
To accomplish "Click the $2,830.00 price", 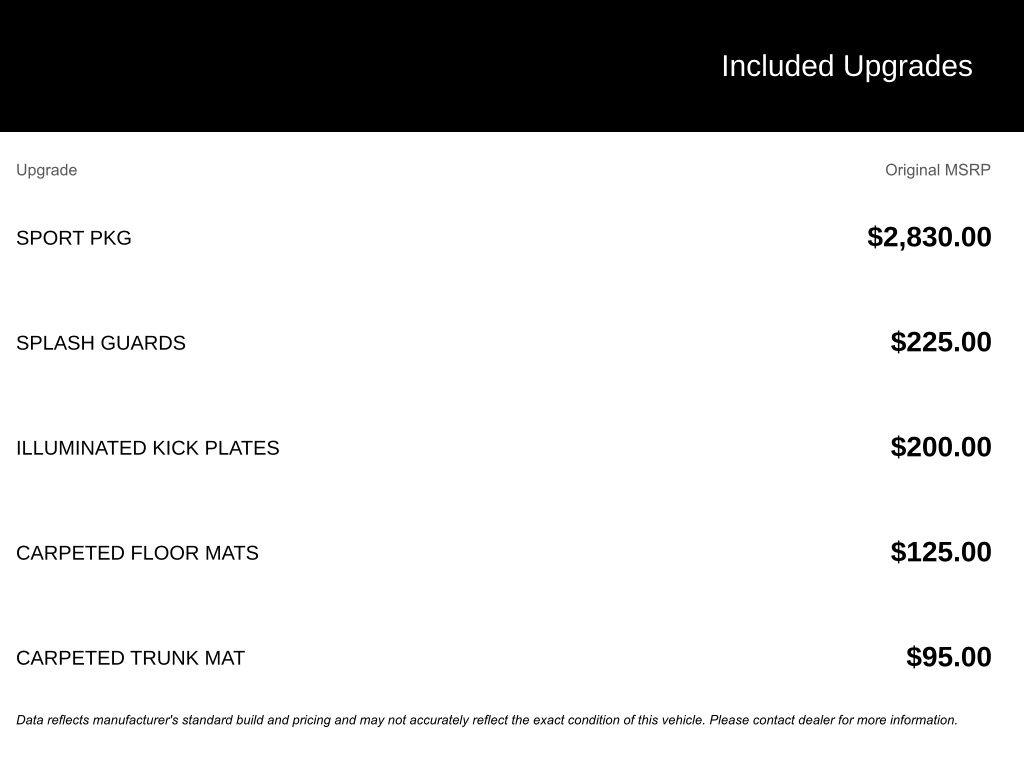I will click(929, 237).
